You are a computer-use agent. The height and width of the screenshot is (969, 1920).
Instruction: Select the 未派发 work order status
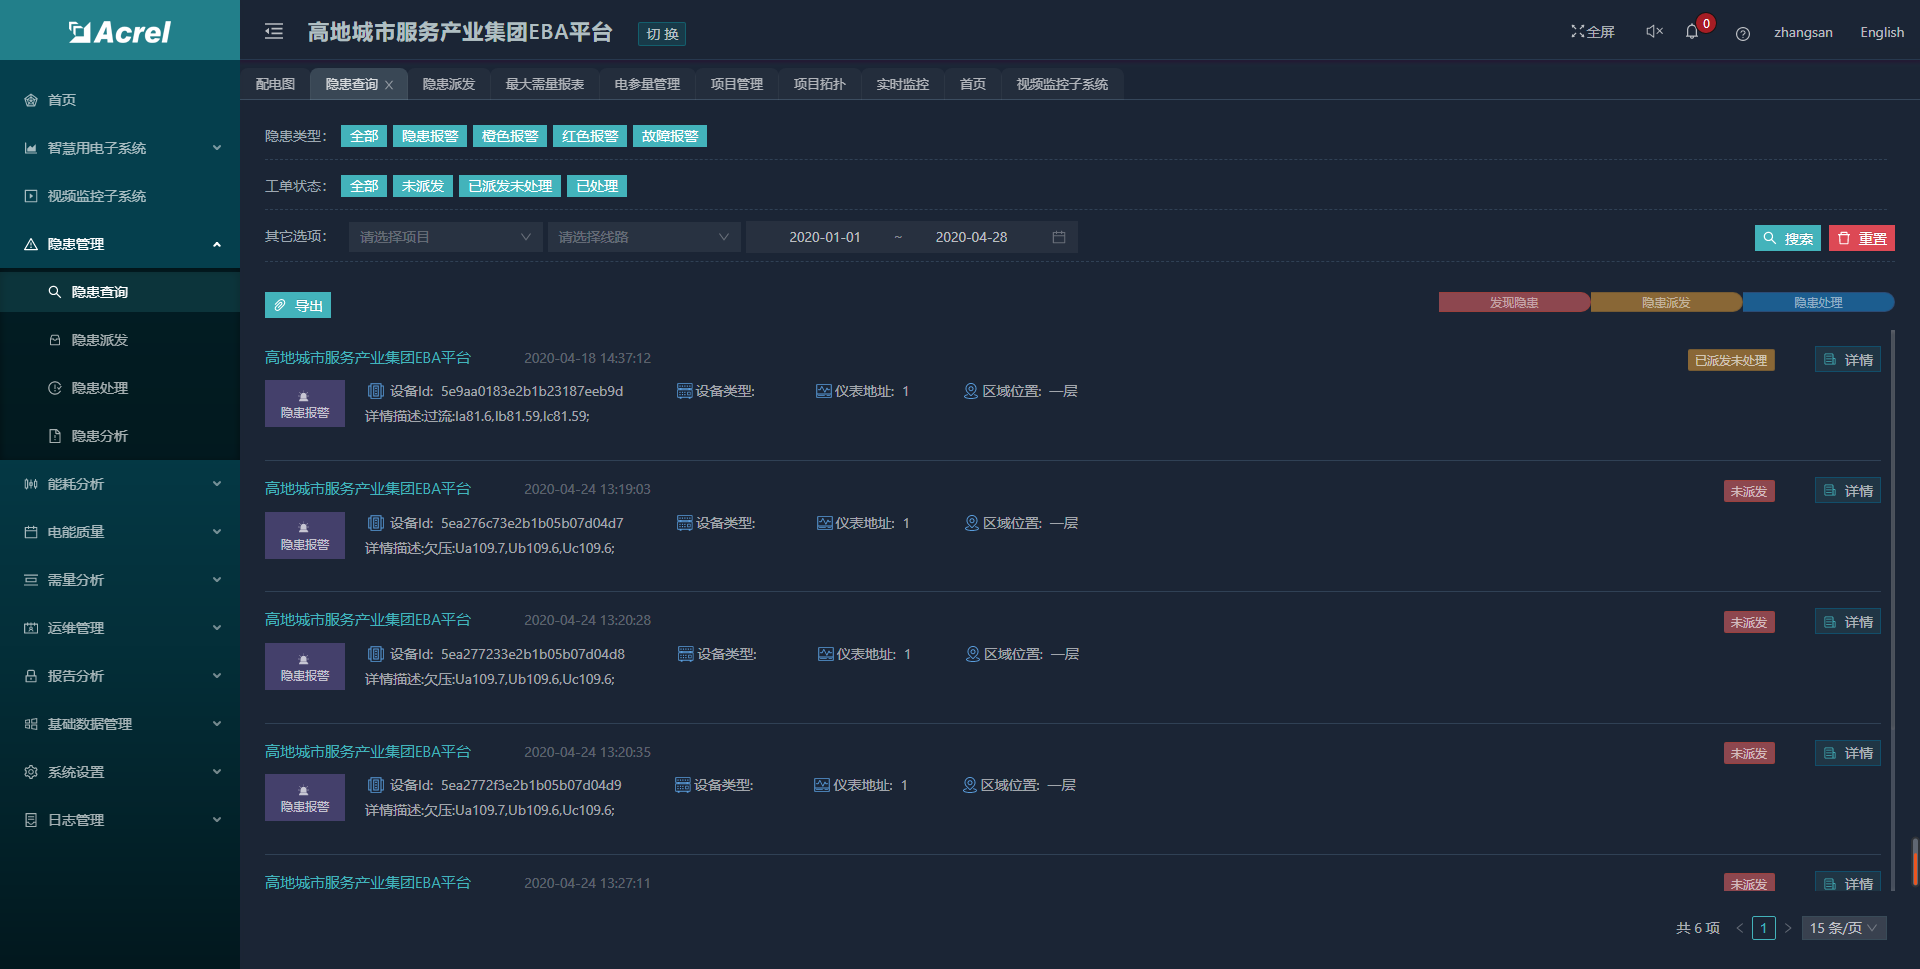point(422,186)
